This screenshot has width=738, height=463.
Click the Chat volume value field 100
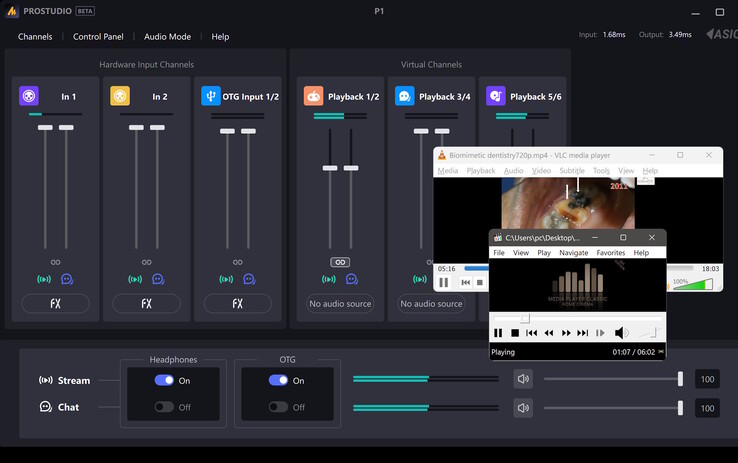coord(707,408)
